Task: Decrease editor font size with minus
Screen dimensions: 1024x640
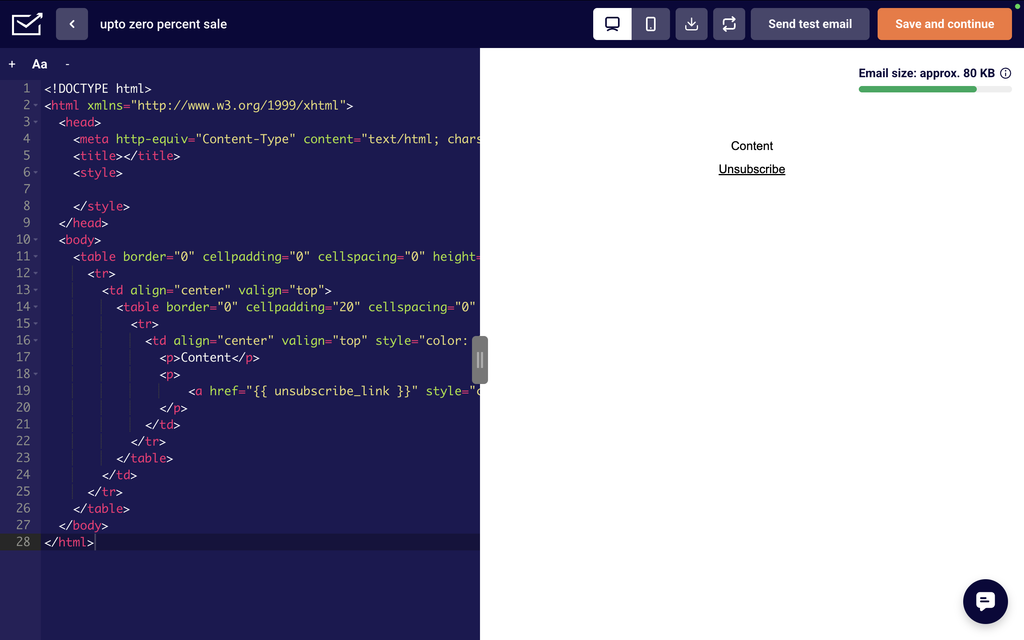Action: 67,64
